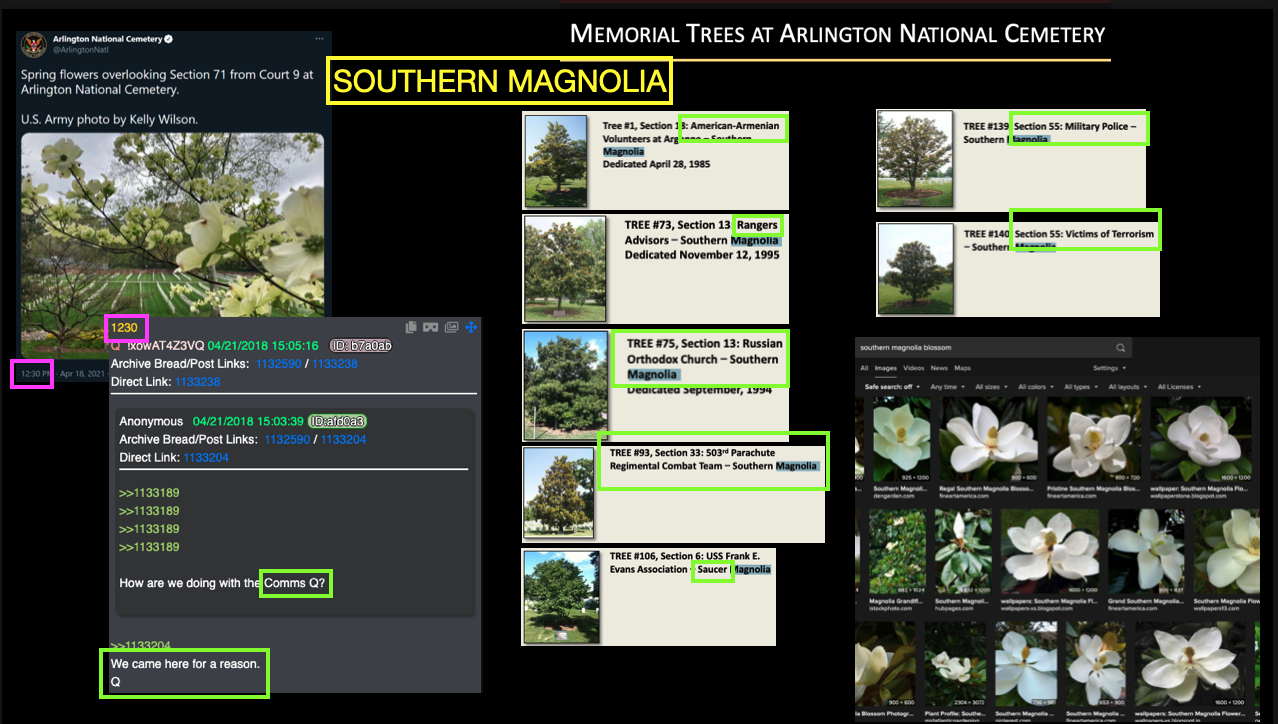Open the All colors filter dropdown
This screenshot has width=1278, height=724.
click(1036, 387)
